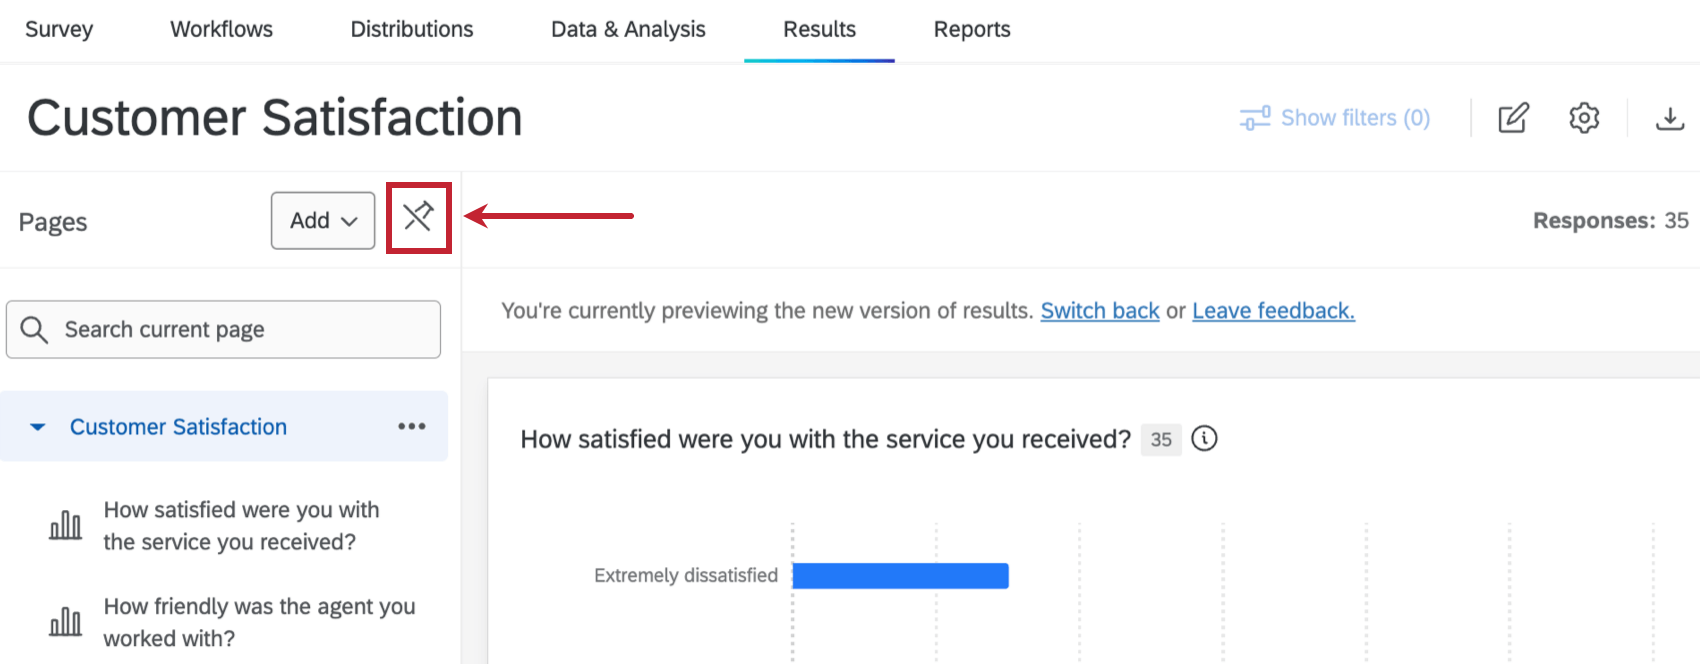
Task: Click the search magnifier icon
Action: pyautogui.click(x=34, y=330)
